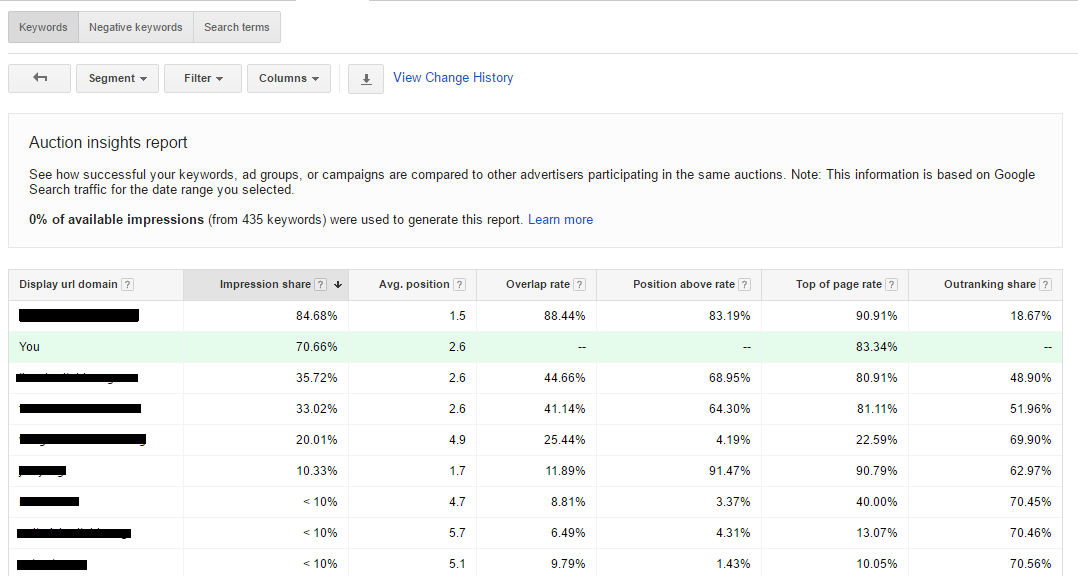Sort by Overlap rate column header

[x=538, y=285]
